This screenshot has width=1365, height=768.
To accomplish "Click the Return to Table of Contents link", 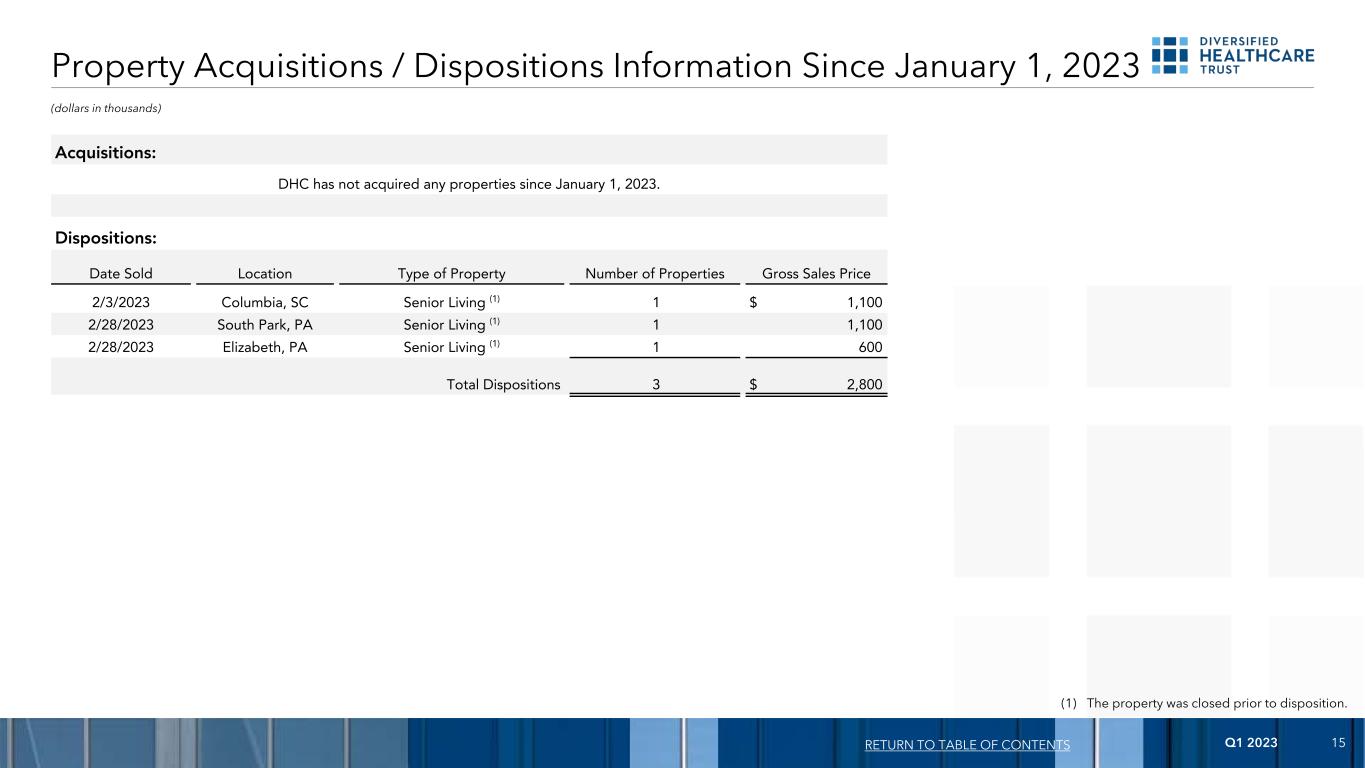I will click(x=965, y=745).
